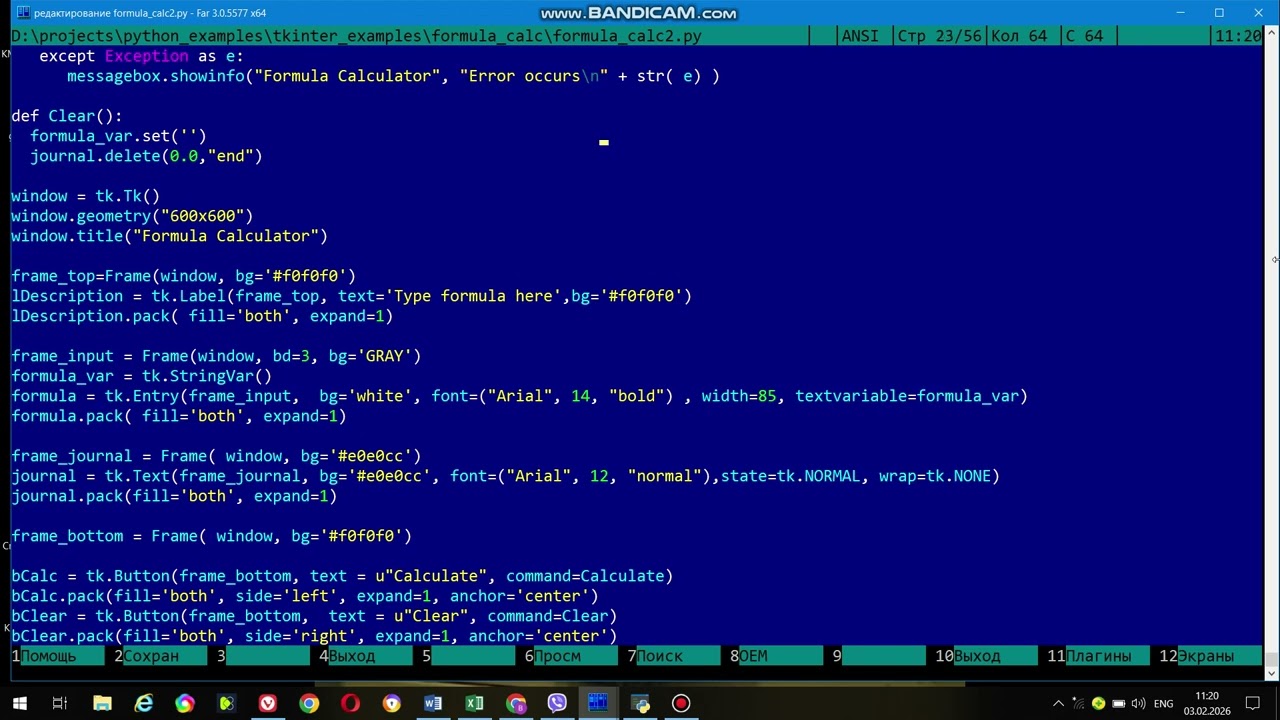Open Microsoft Excel on taskbar
The height and width of the screenshot is (720, 1280).
tap(474, 703)
